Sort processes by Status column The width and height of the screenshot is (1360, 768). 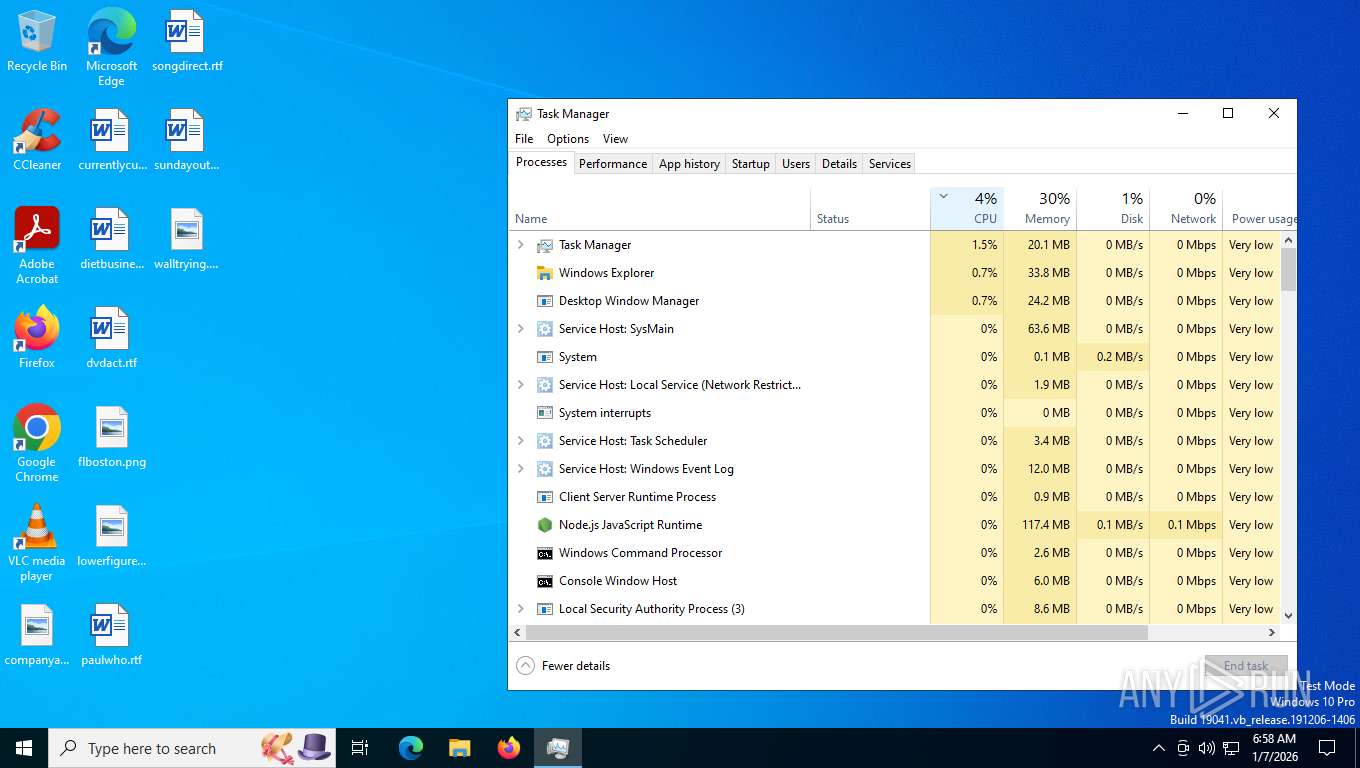[x=870, y=209]
